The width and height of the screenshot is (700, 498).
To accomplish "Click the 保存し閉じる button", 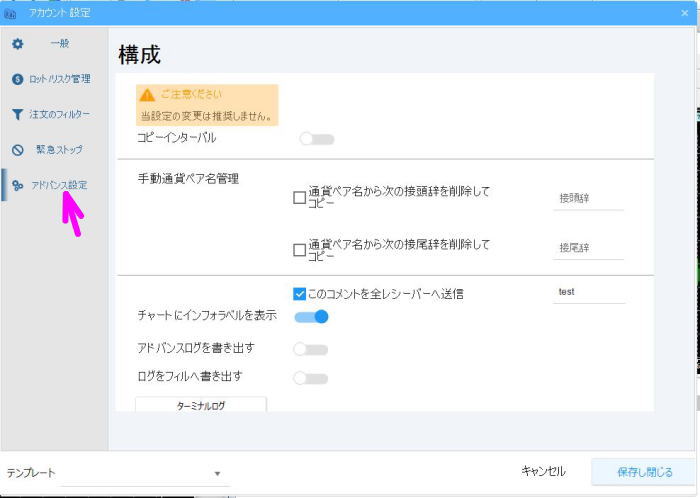I will 644,472.
